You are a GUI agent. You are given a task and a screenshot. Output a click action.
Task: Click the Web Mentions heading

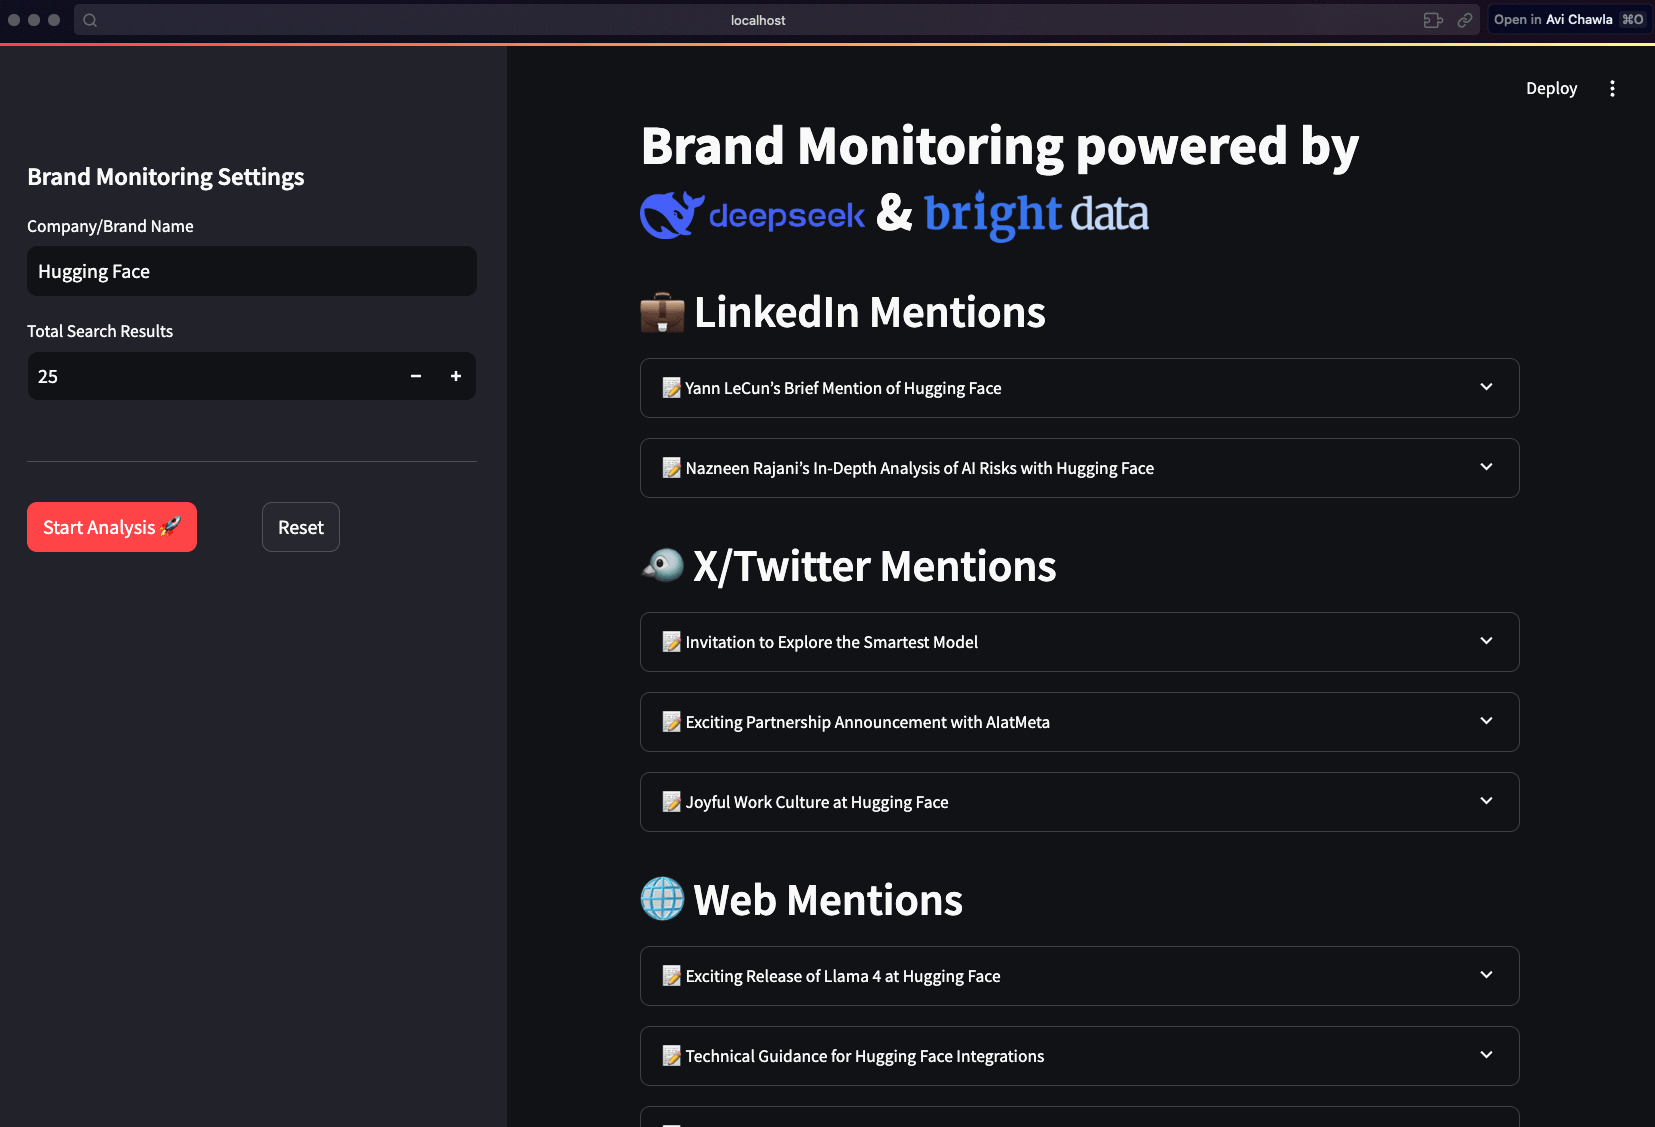[x=828, y=900]
